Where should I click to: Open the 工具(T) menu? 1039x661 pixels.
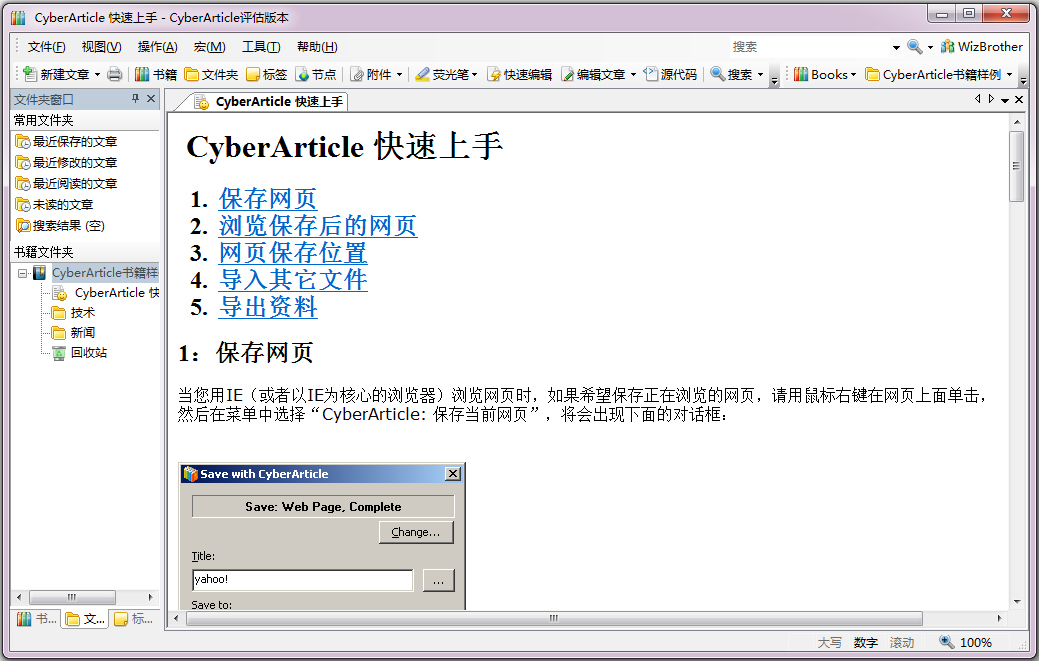point(261,46)
